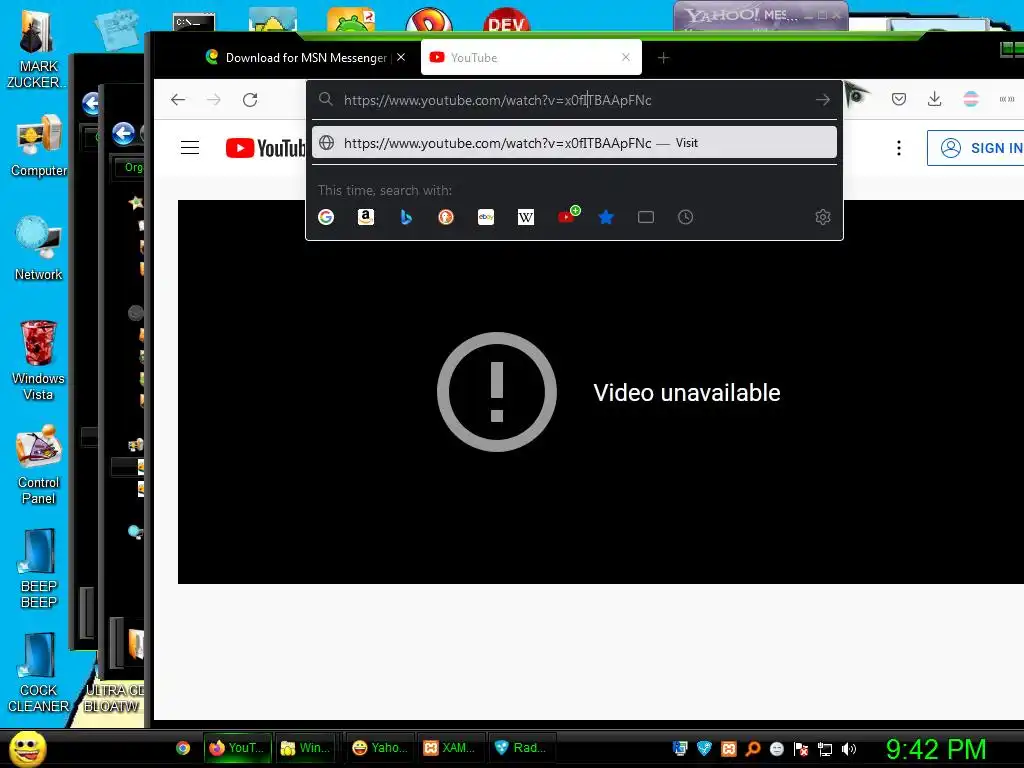
Task: Click the 9:42 PM clock
Action: [x=936, y=749]
